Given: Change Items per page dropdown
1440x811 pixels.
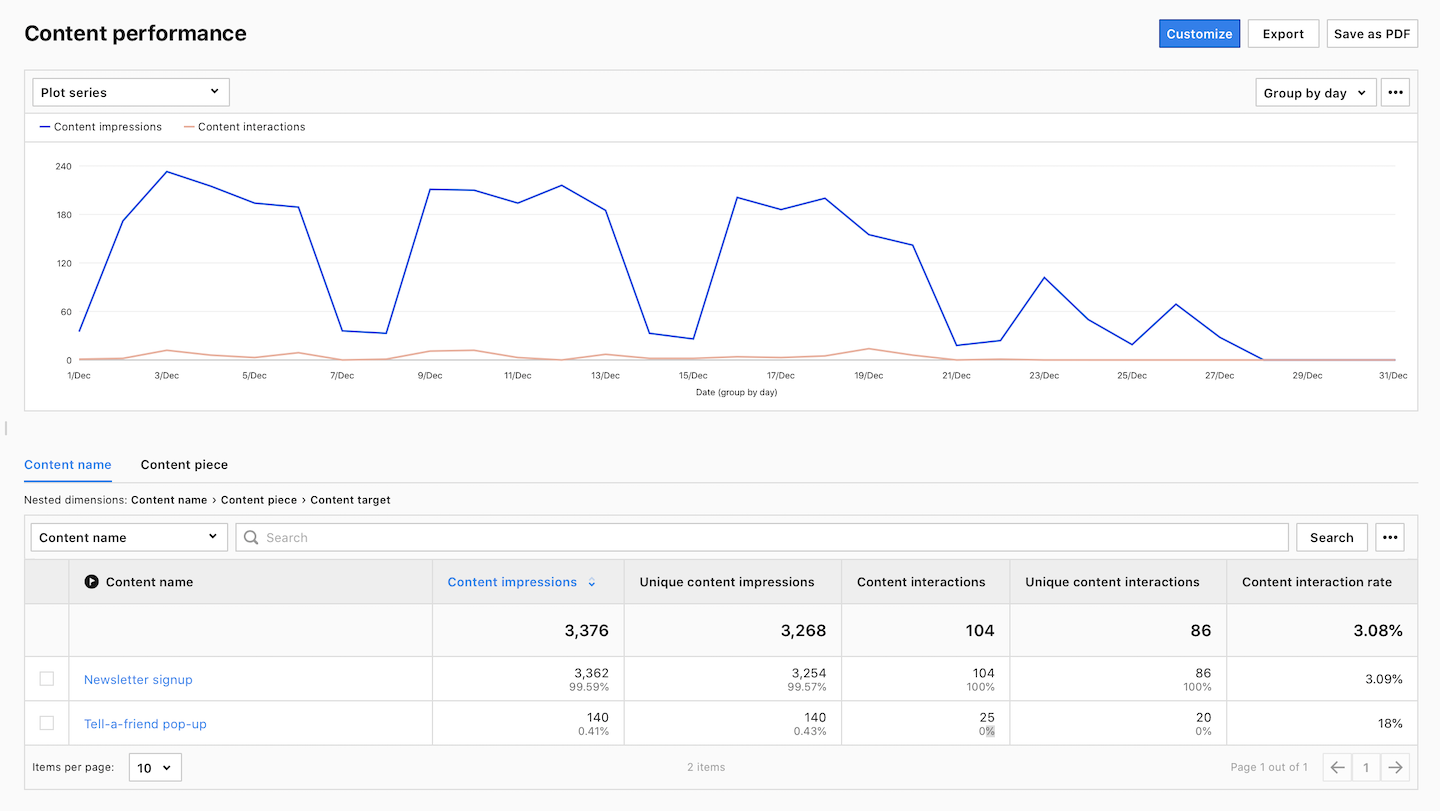Looking at the screenshot, I should (155, 768).
